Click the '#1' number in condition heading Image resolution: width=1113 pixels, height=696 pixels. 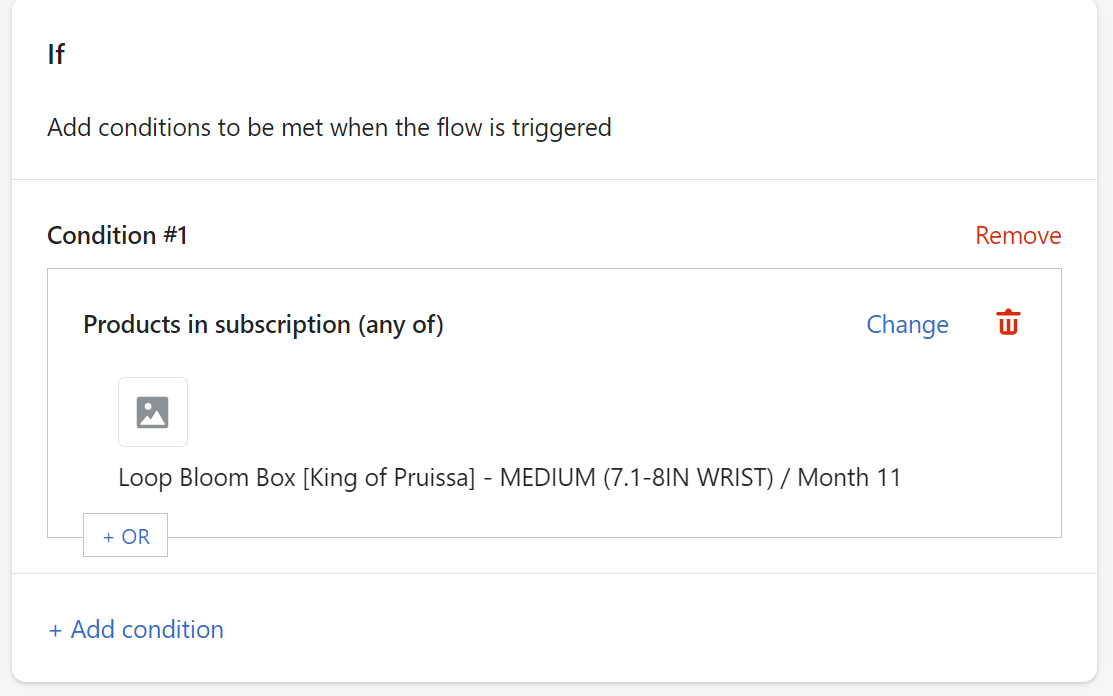pos(174,236)
